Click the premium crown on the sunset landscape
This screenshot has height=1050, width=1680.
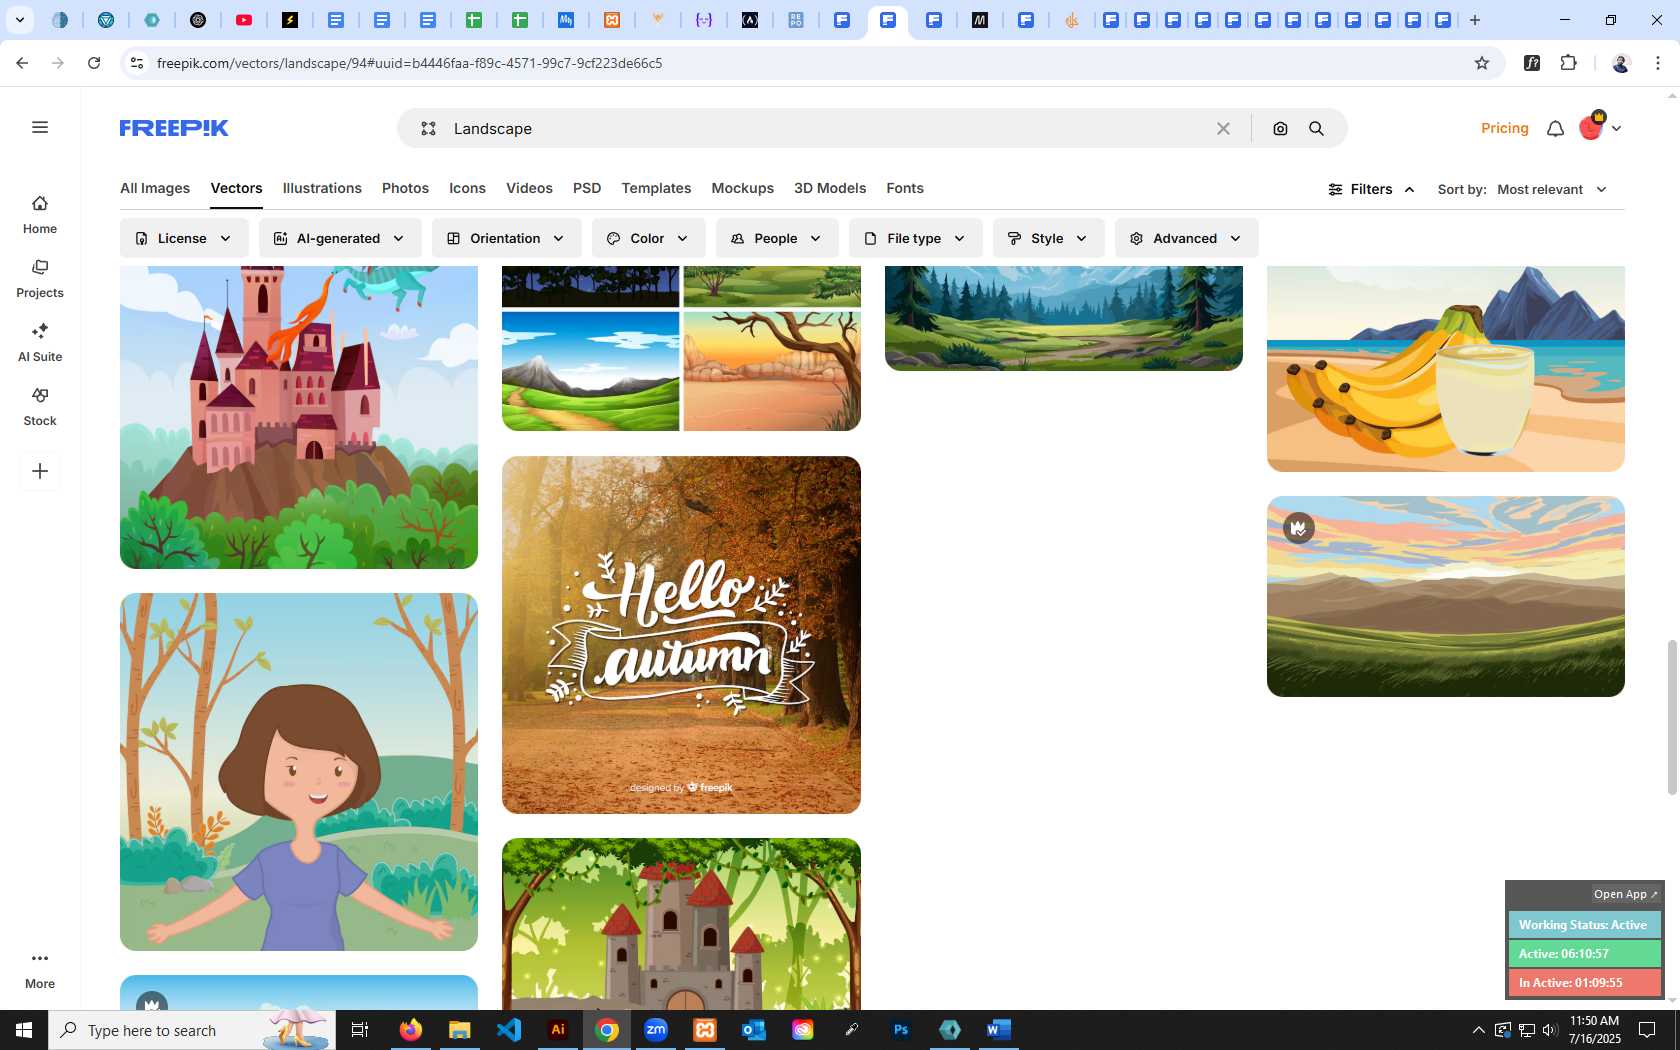[1299, 528]
